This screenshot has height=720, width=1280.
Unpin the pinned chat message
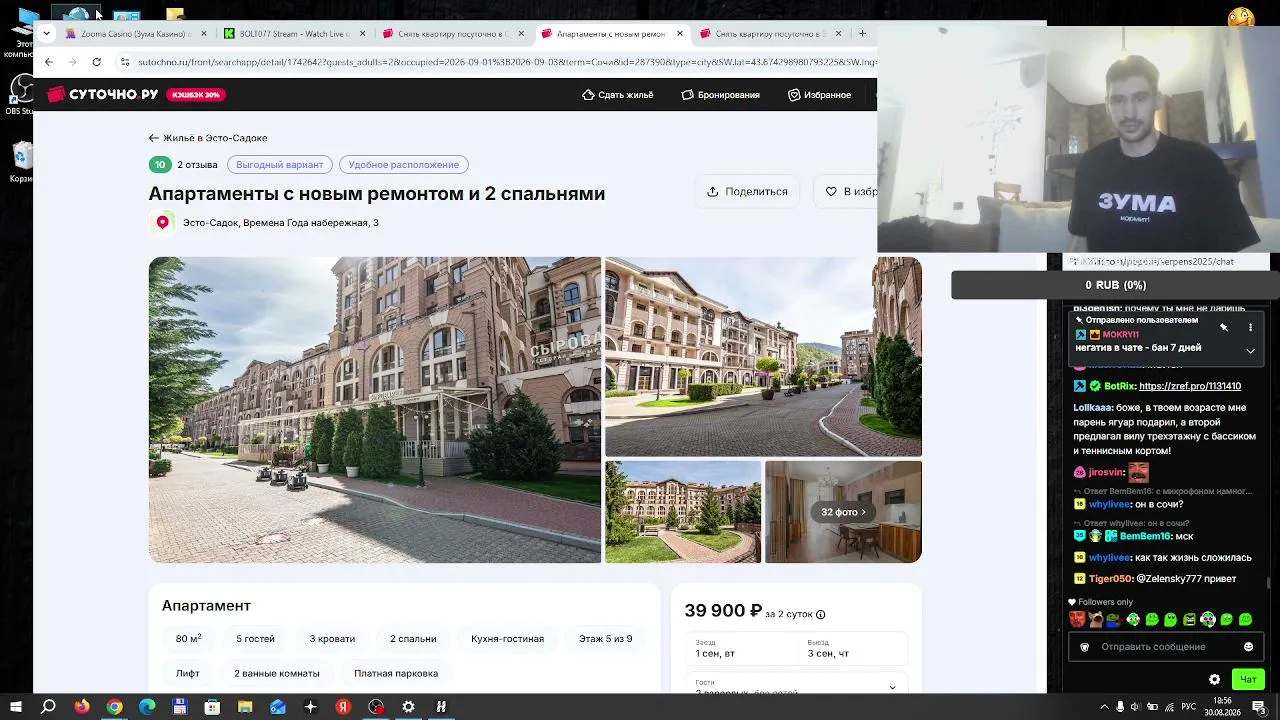point(1224,328)
